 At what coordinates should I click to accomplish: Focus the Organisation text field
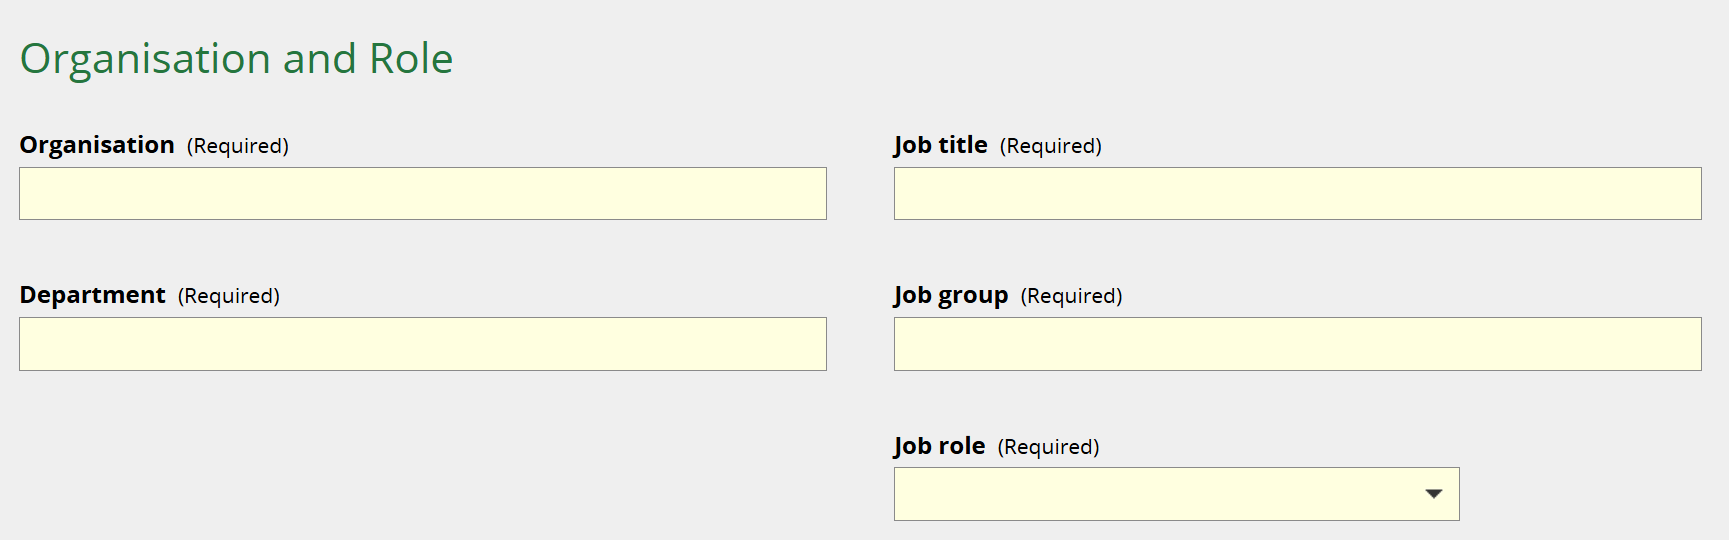(422, 194)
